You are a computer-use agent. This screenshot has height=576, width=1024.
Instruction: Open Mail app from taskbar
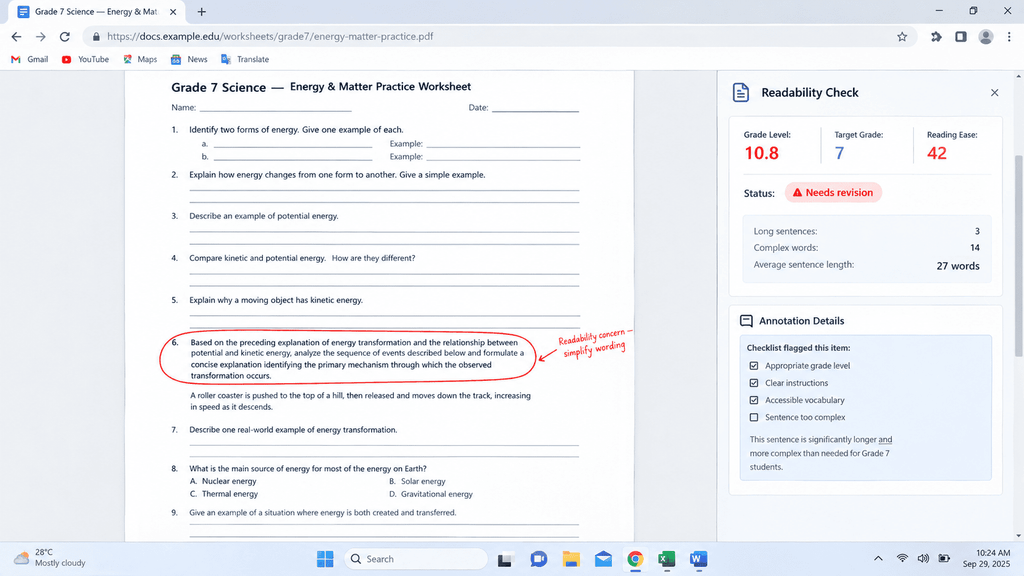pyautogui.click(x=603, y=559)
